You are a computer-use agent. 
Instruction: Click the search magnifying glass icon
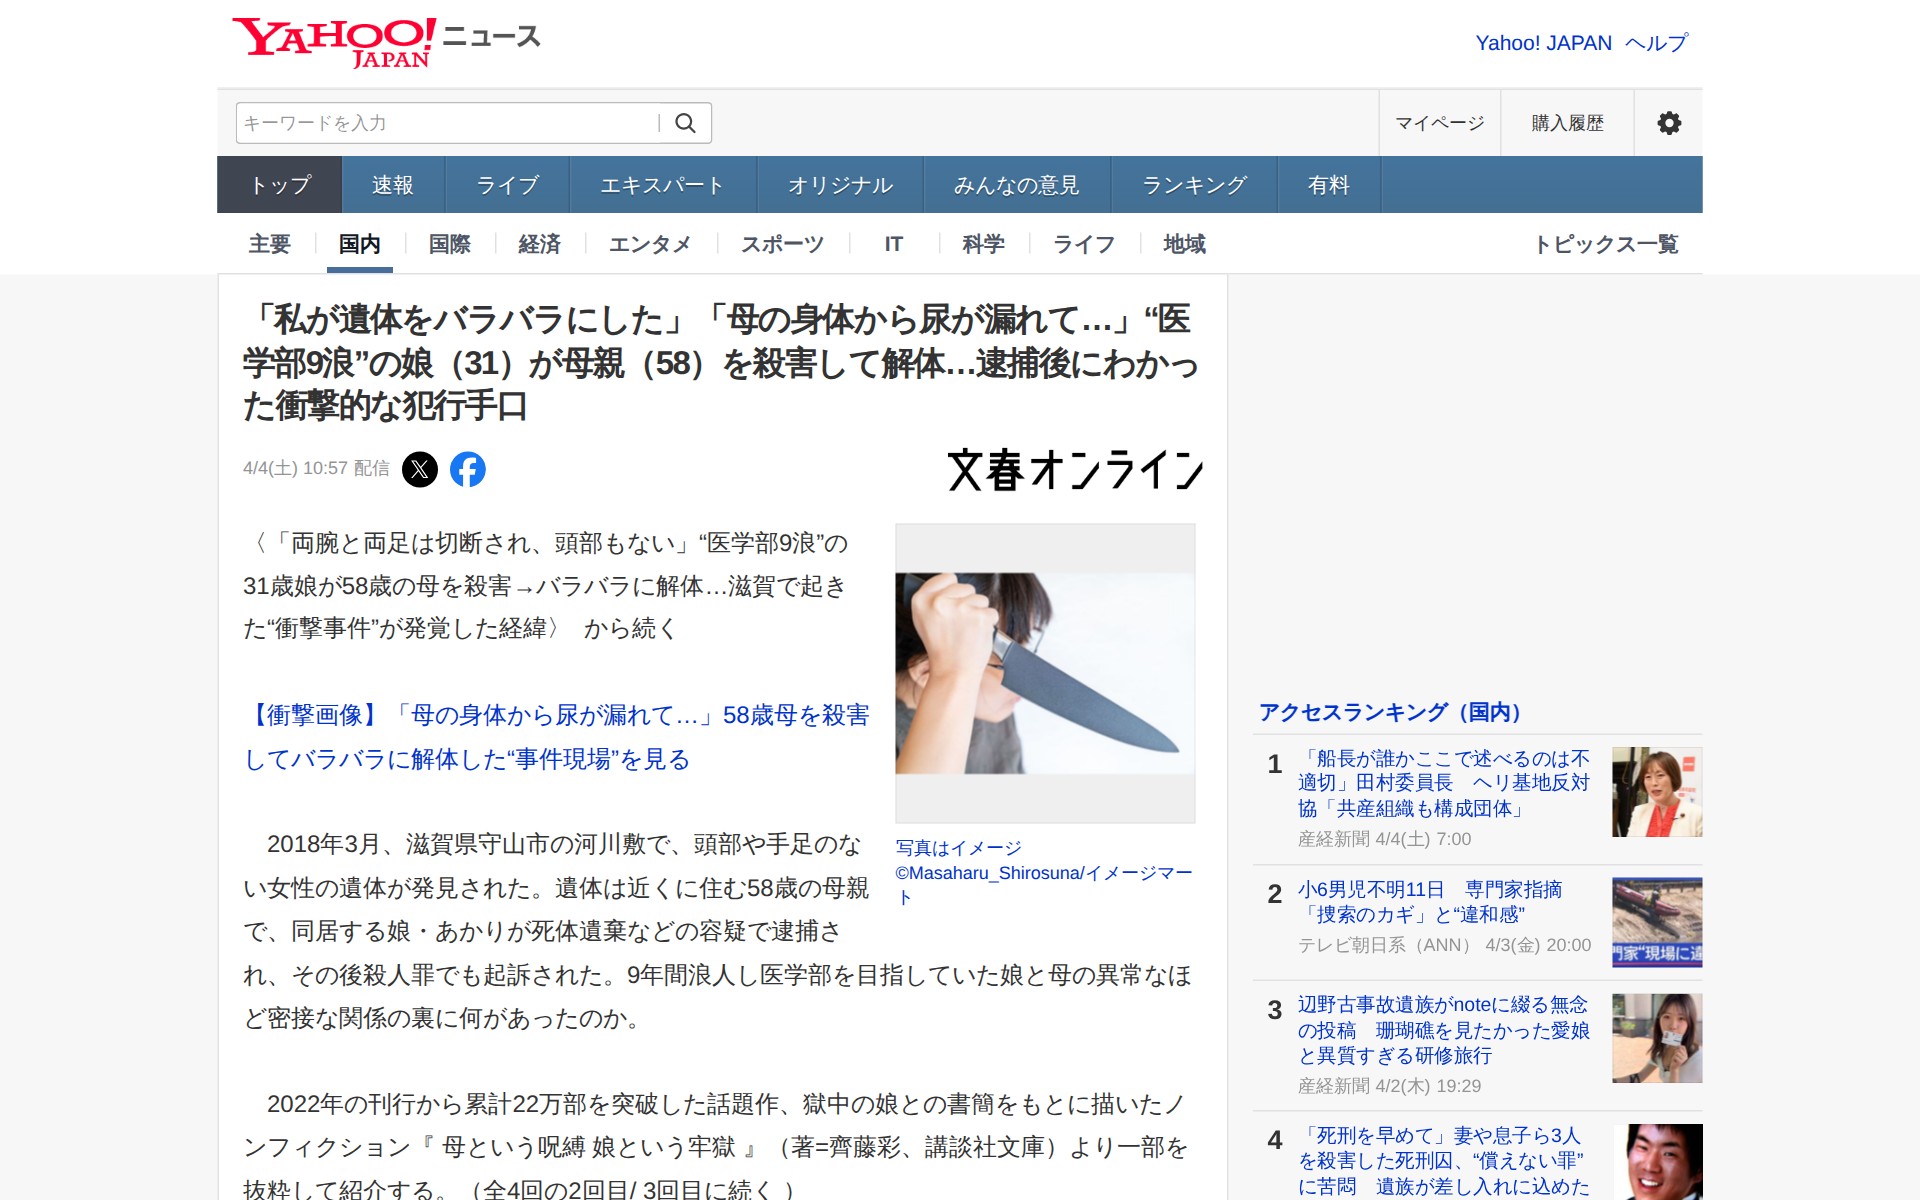pos(686,122)
